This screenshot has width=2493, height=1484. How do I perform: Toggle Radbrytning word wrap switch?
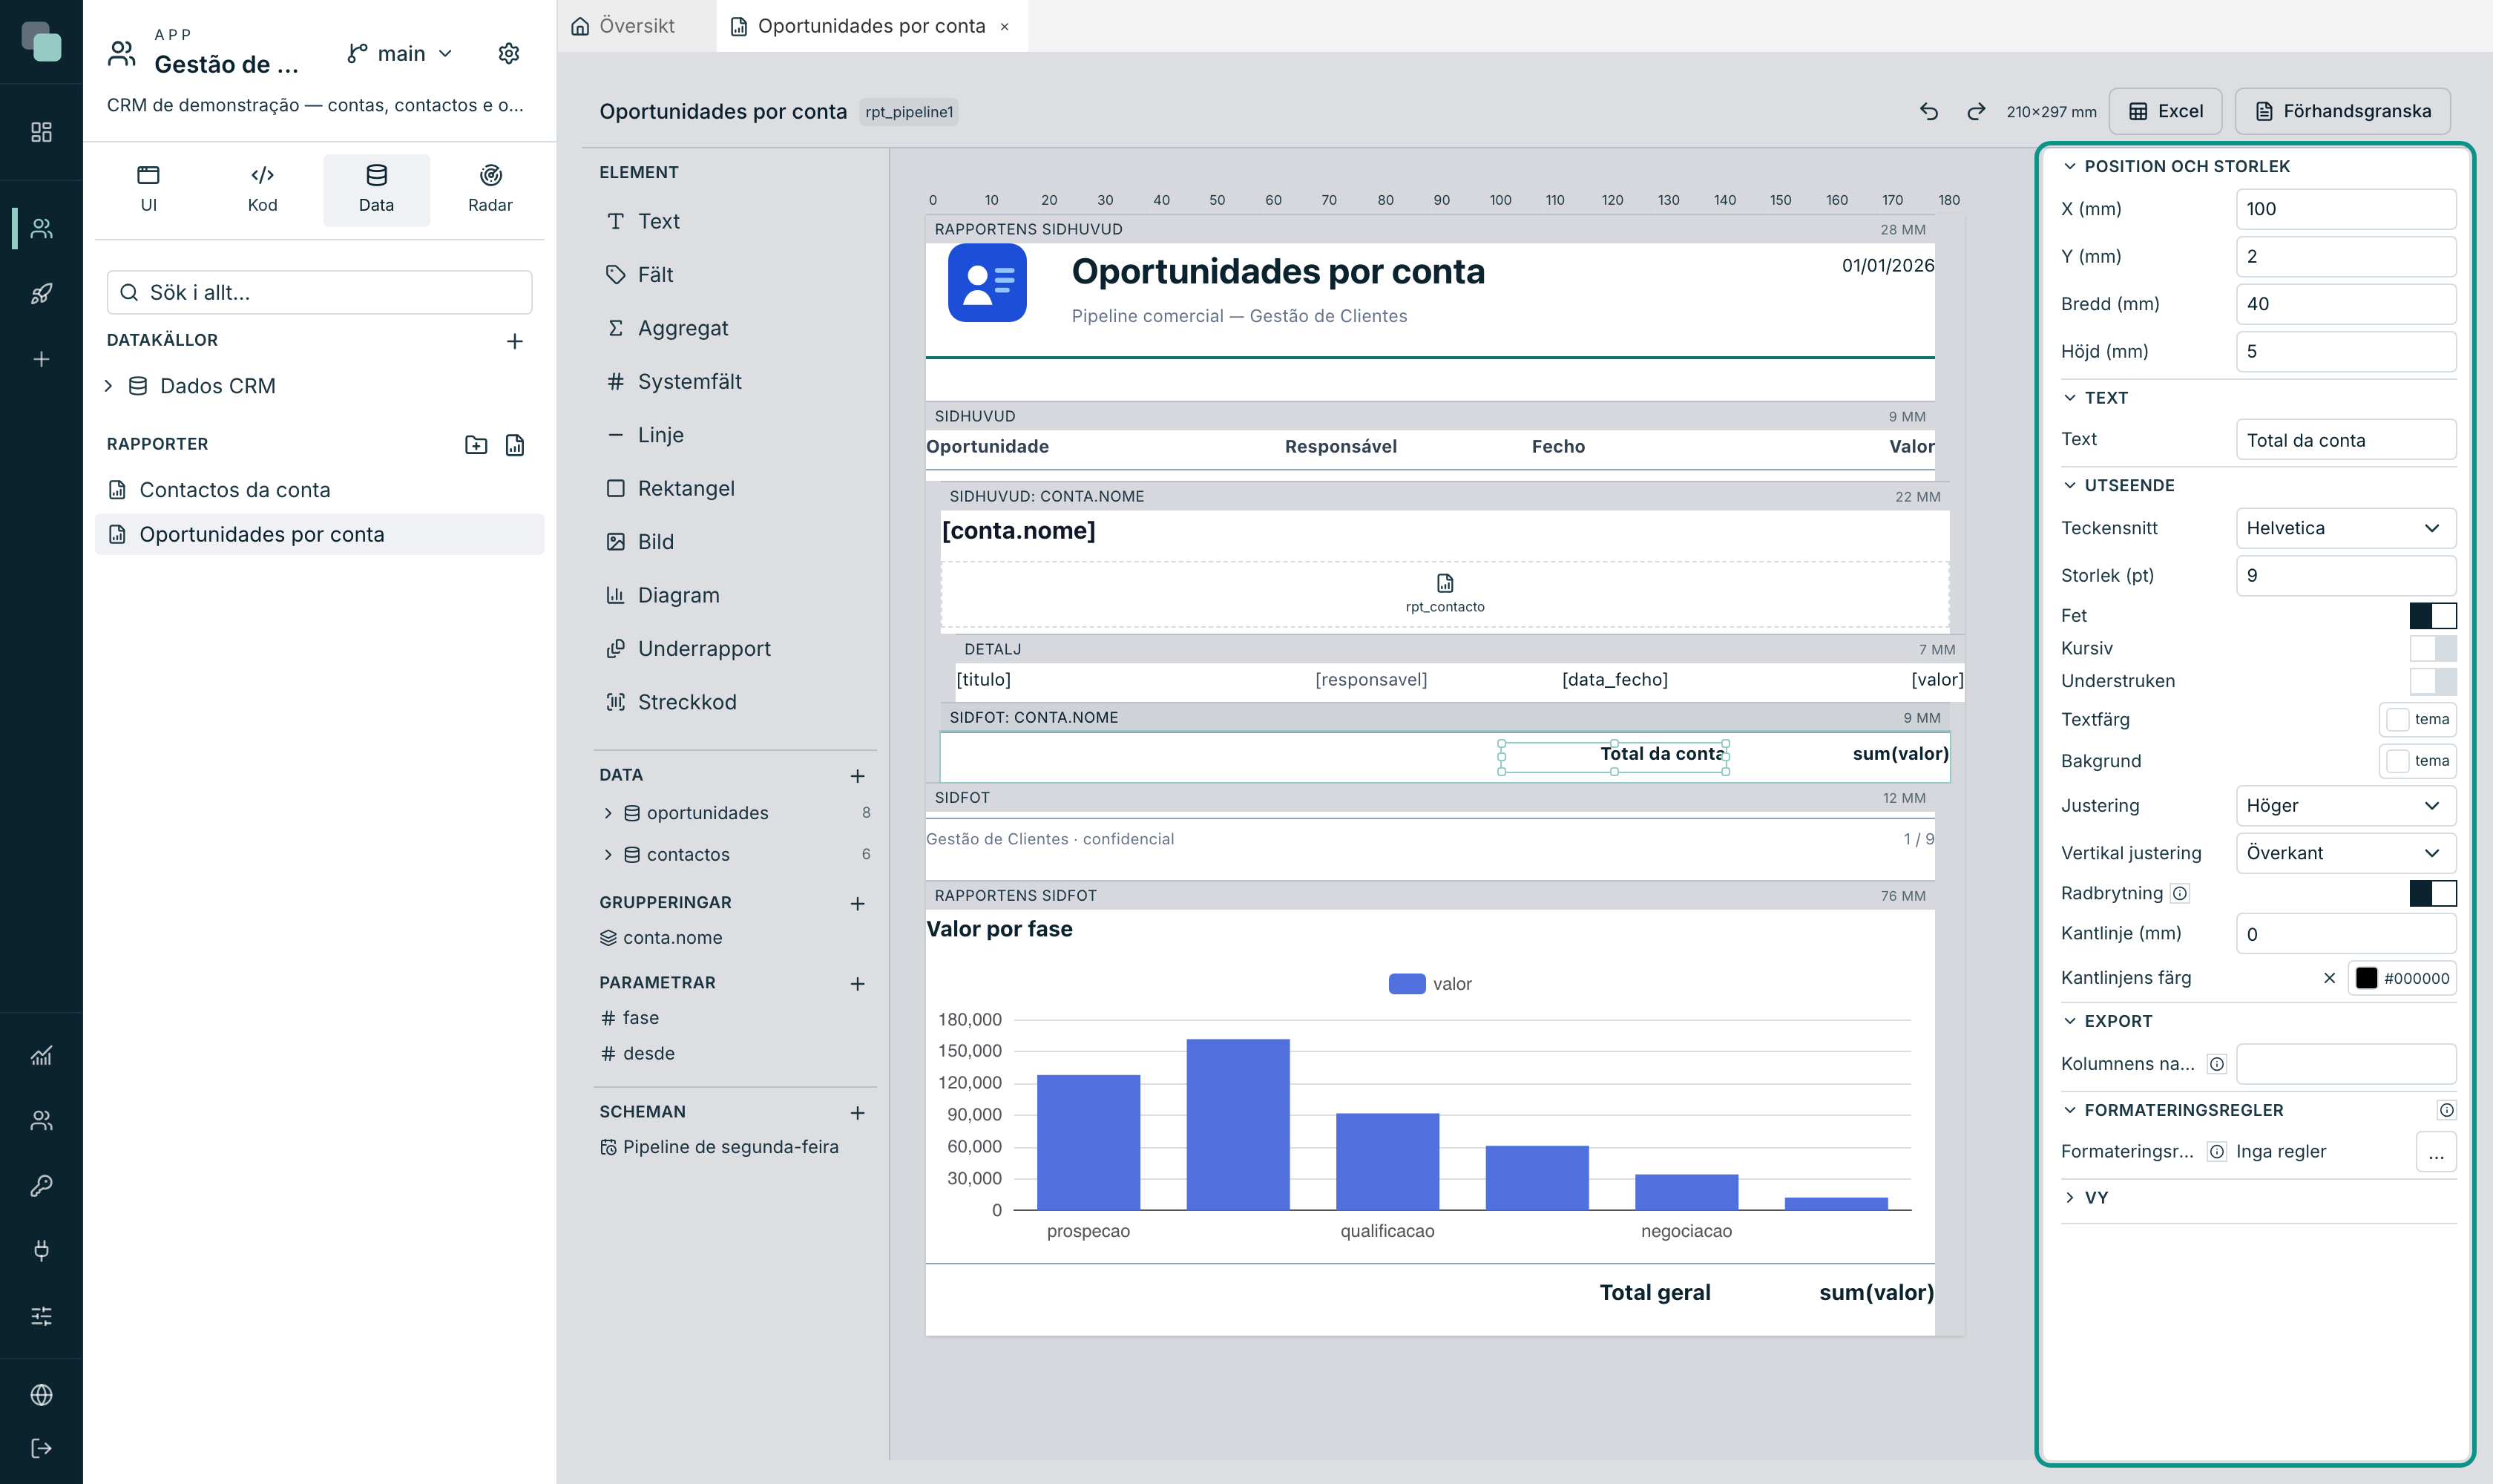pos(2432,893)
